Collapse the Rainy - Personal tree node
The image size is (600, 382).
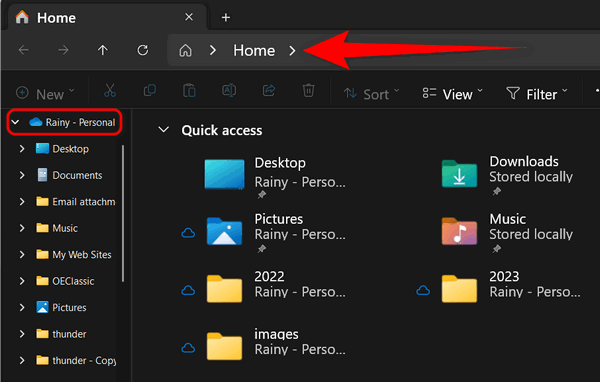coord(15,122)
